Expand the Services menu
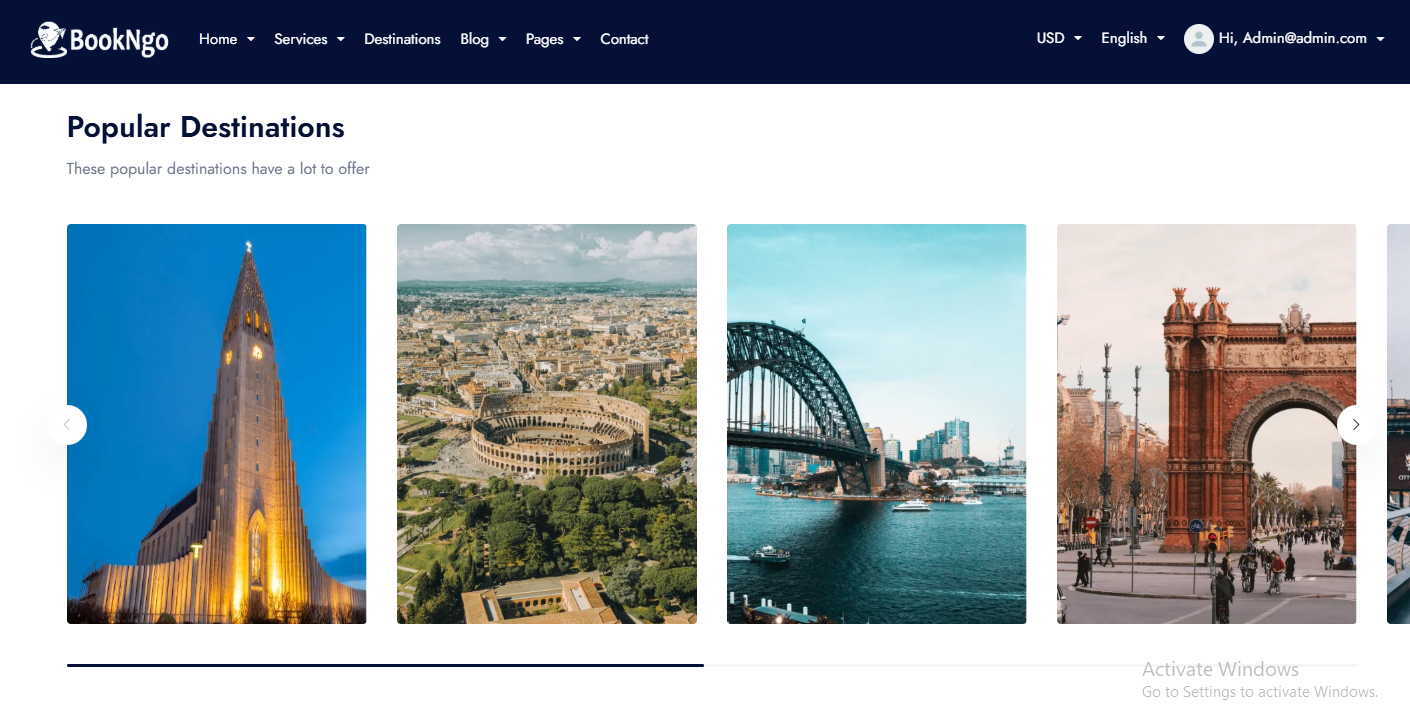The width and height of the screenshot is (1410, 717). (x=309, y=39)
